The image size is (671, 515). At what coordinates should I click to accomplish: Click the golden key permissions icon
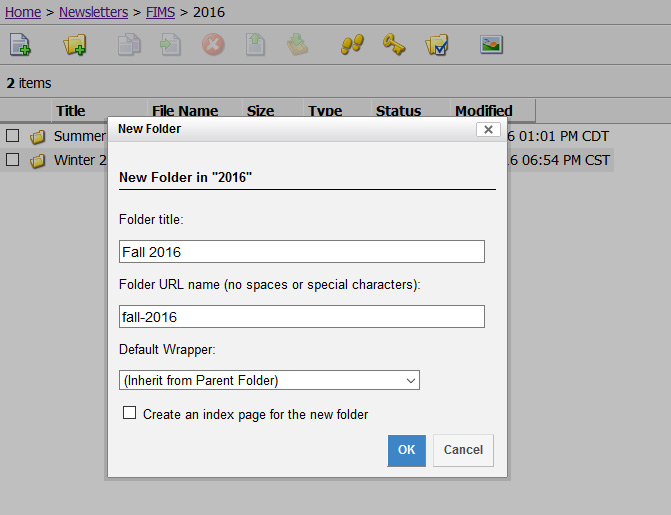pyautogui.click(x=394, y=45)
